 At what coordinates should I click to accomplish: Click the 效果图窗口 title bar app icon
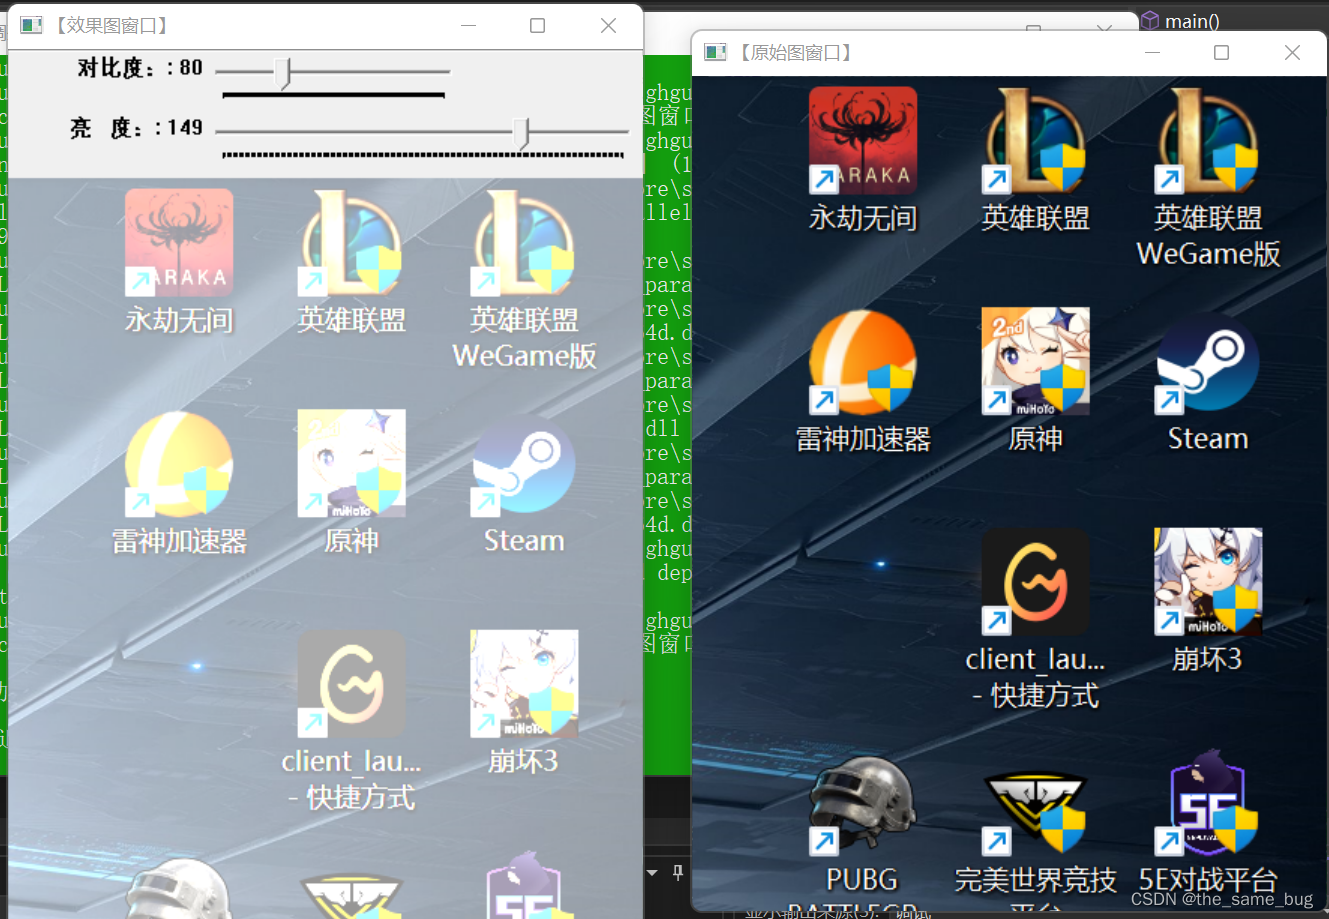32,25
